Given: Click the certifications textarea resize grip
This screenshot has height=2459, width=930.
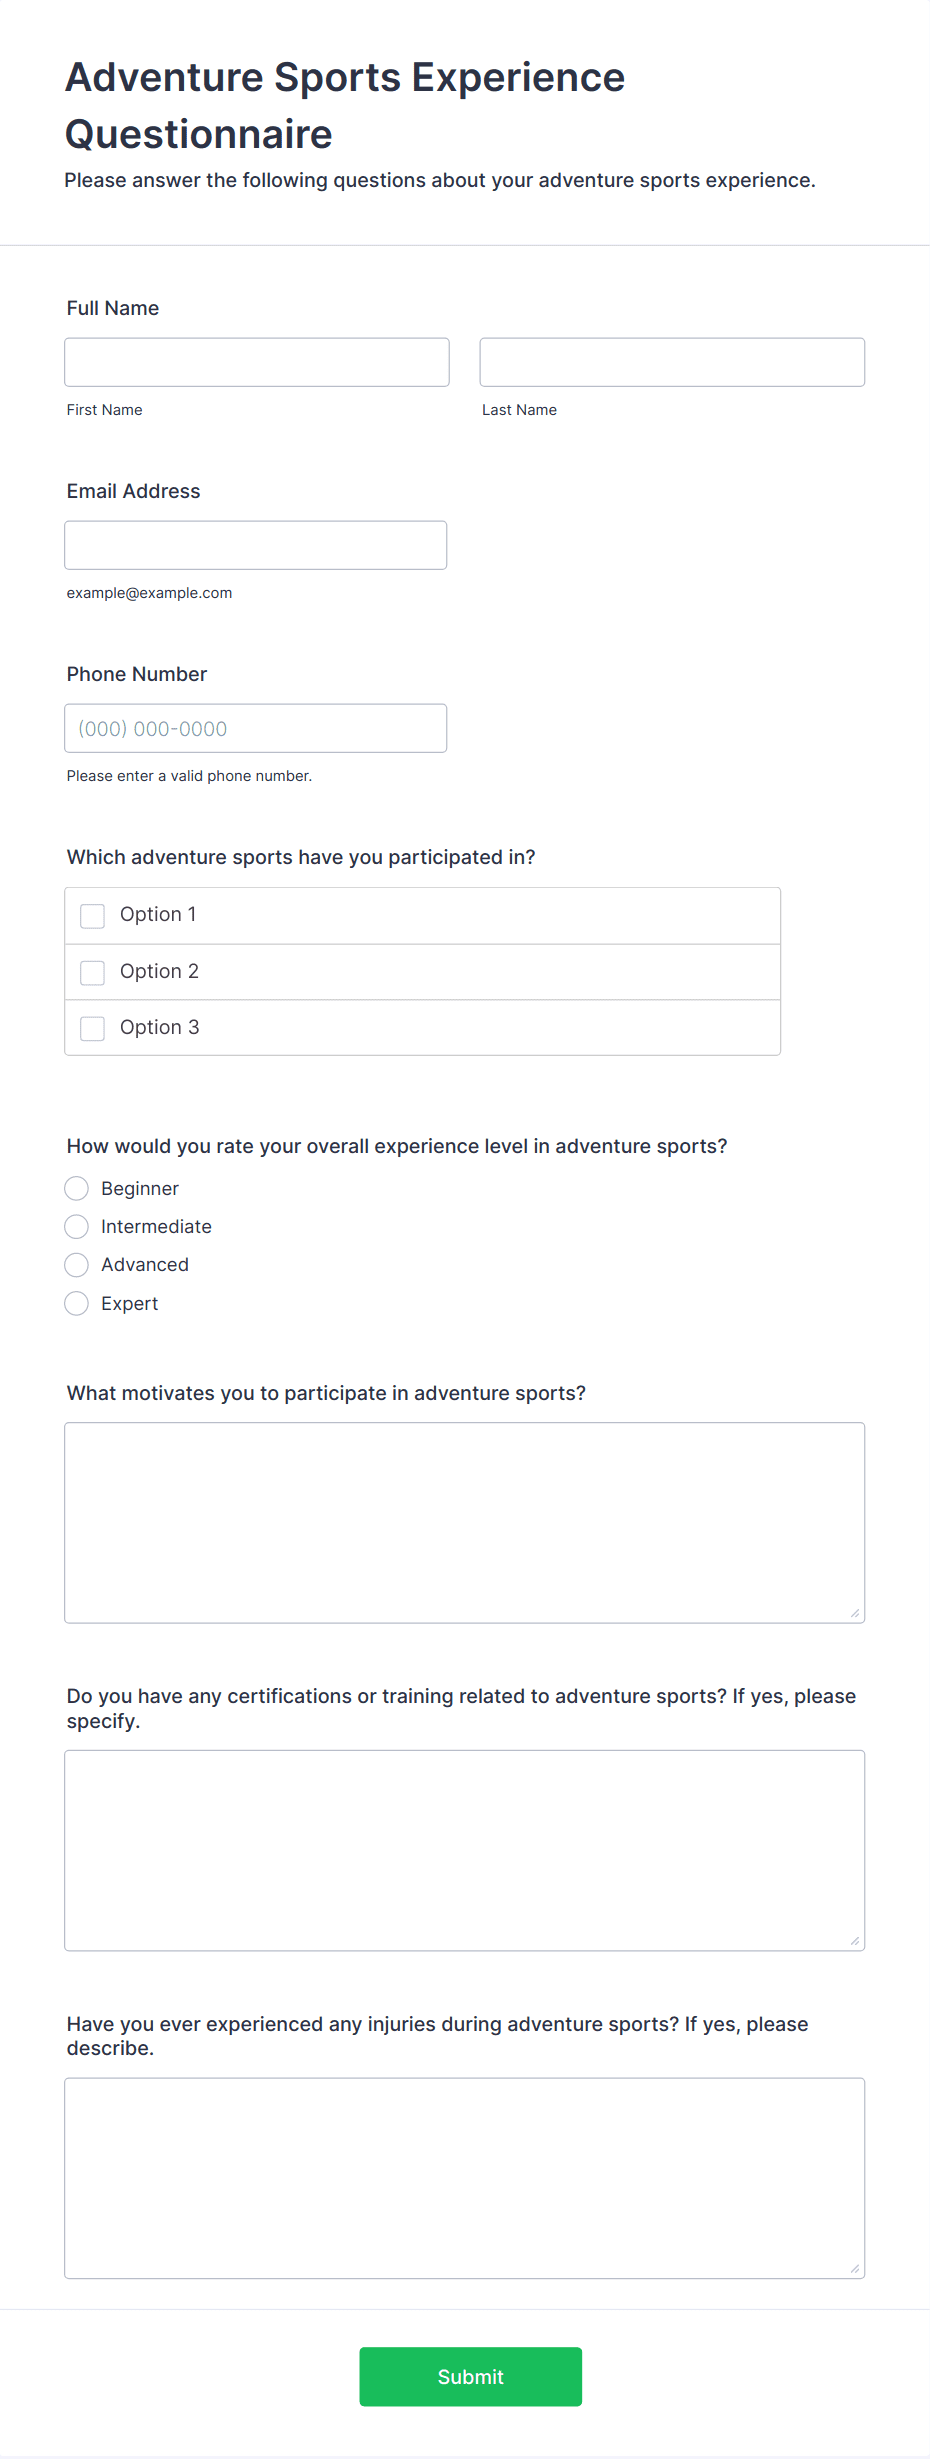Looking at the screenshot, I should pos(855,1941).
